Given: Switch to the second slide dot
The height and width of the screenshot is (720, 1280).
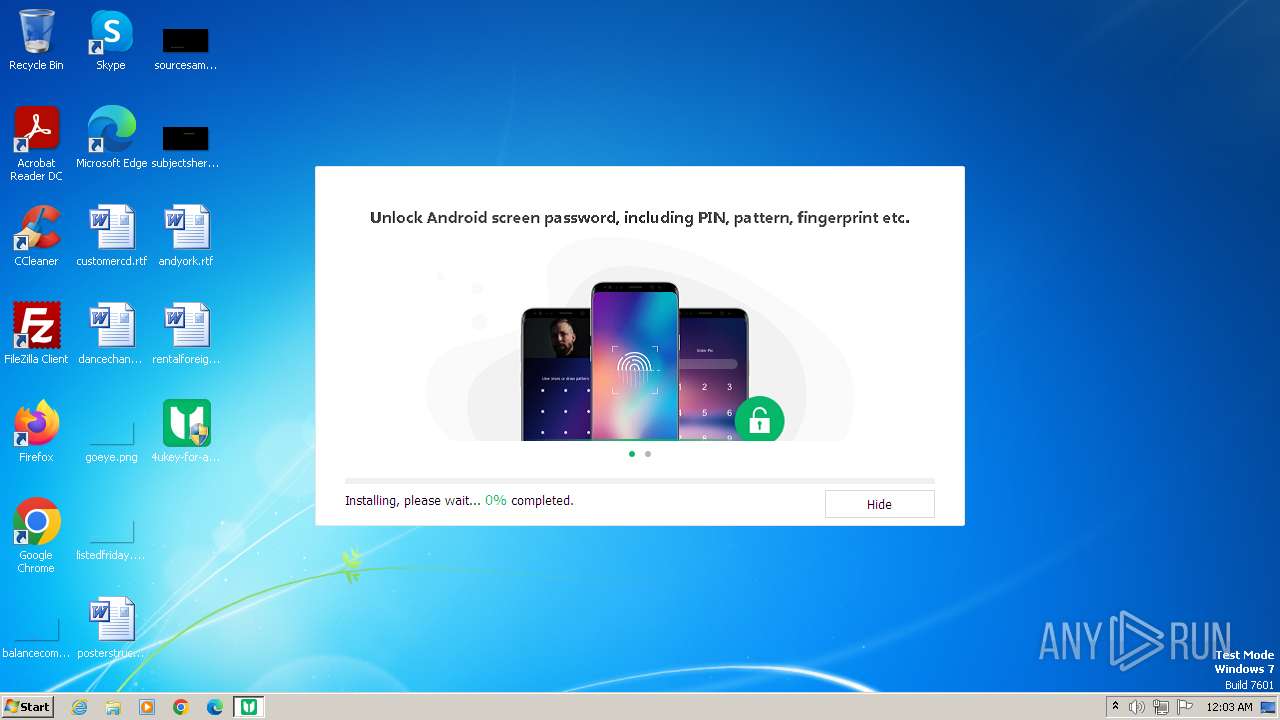Looking at the screenshot, I should 648,454.
